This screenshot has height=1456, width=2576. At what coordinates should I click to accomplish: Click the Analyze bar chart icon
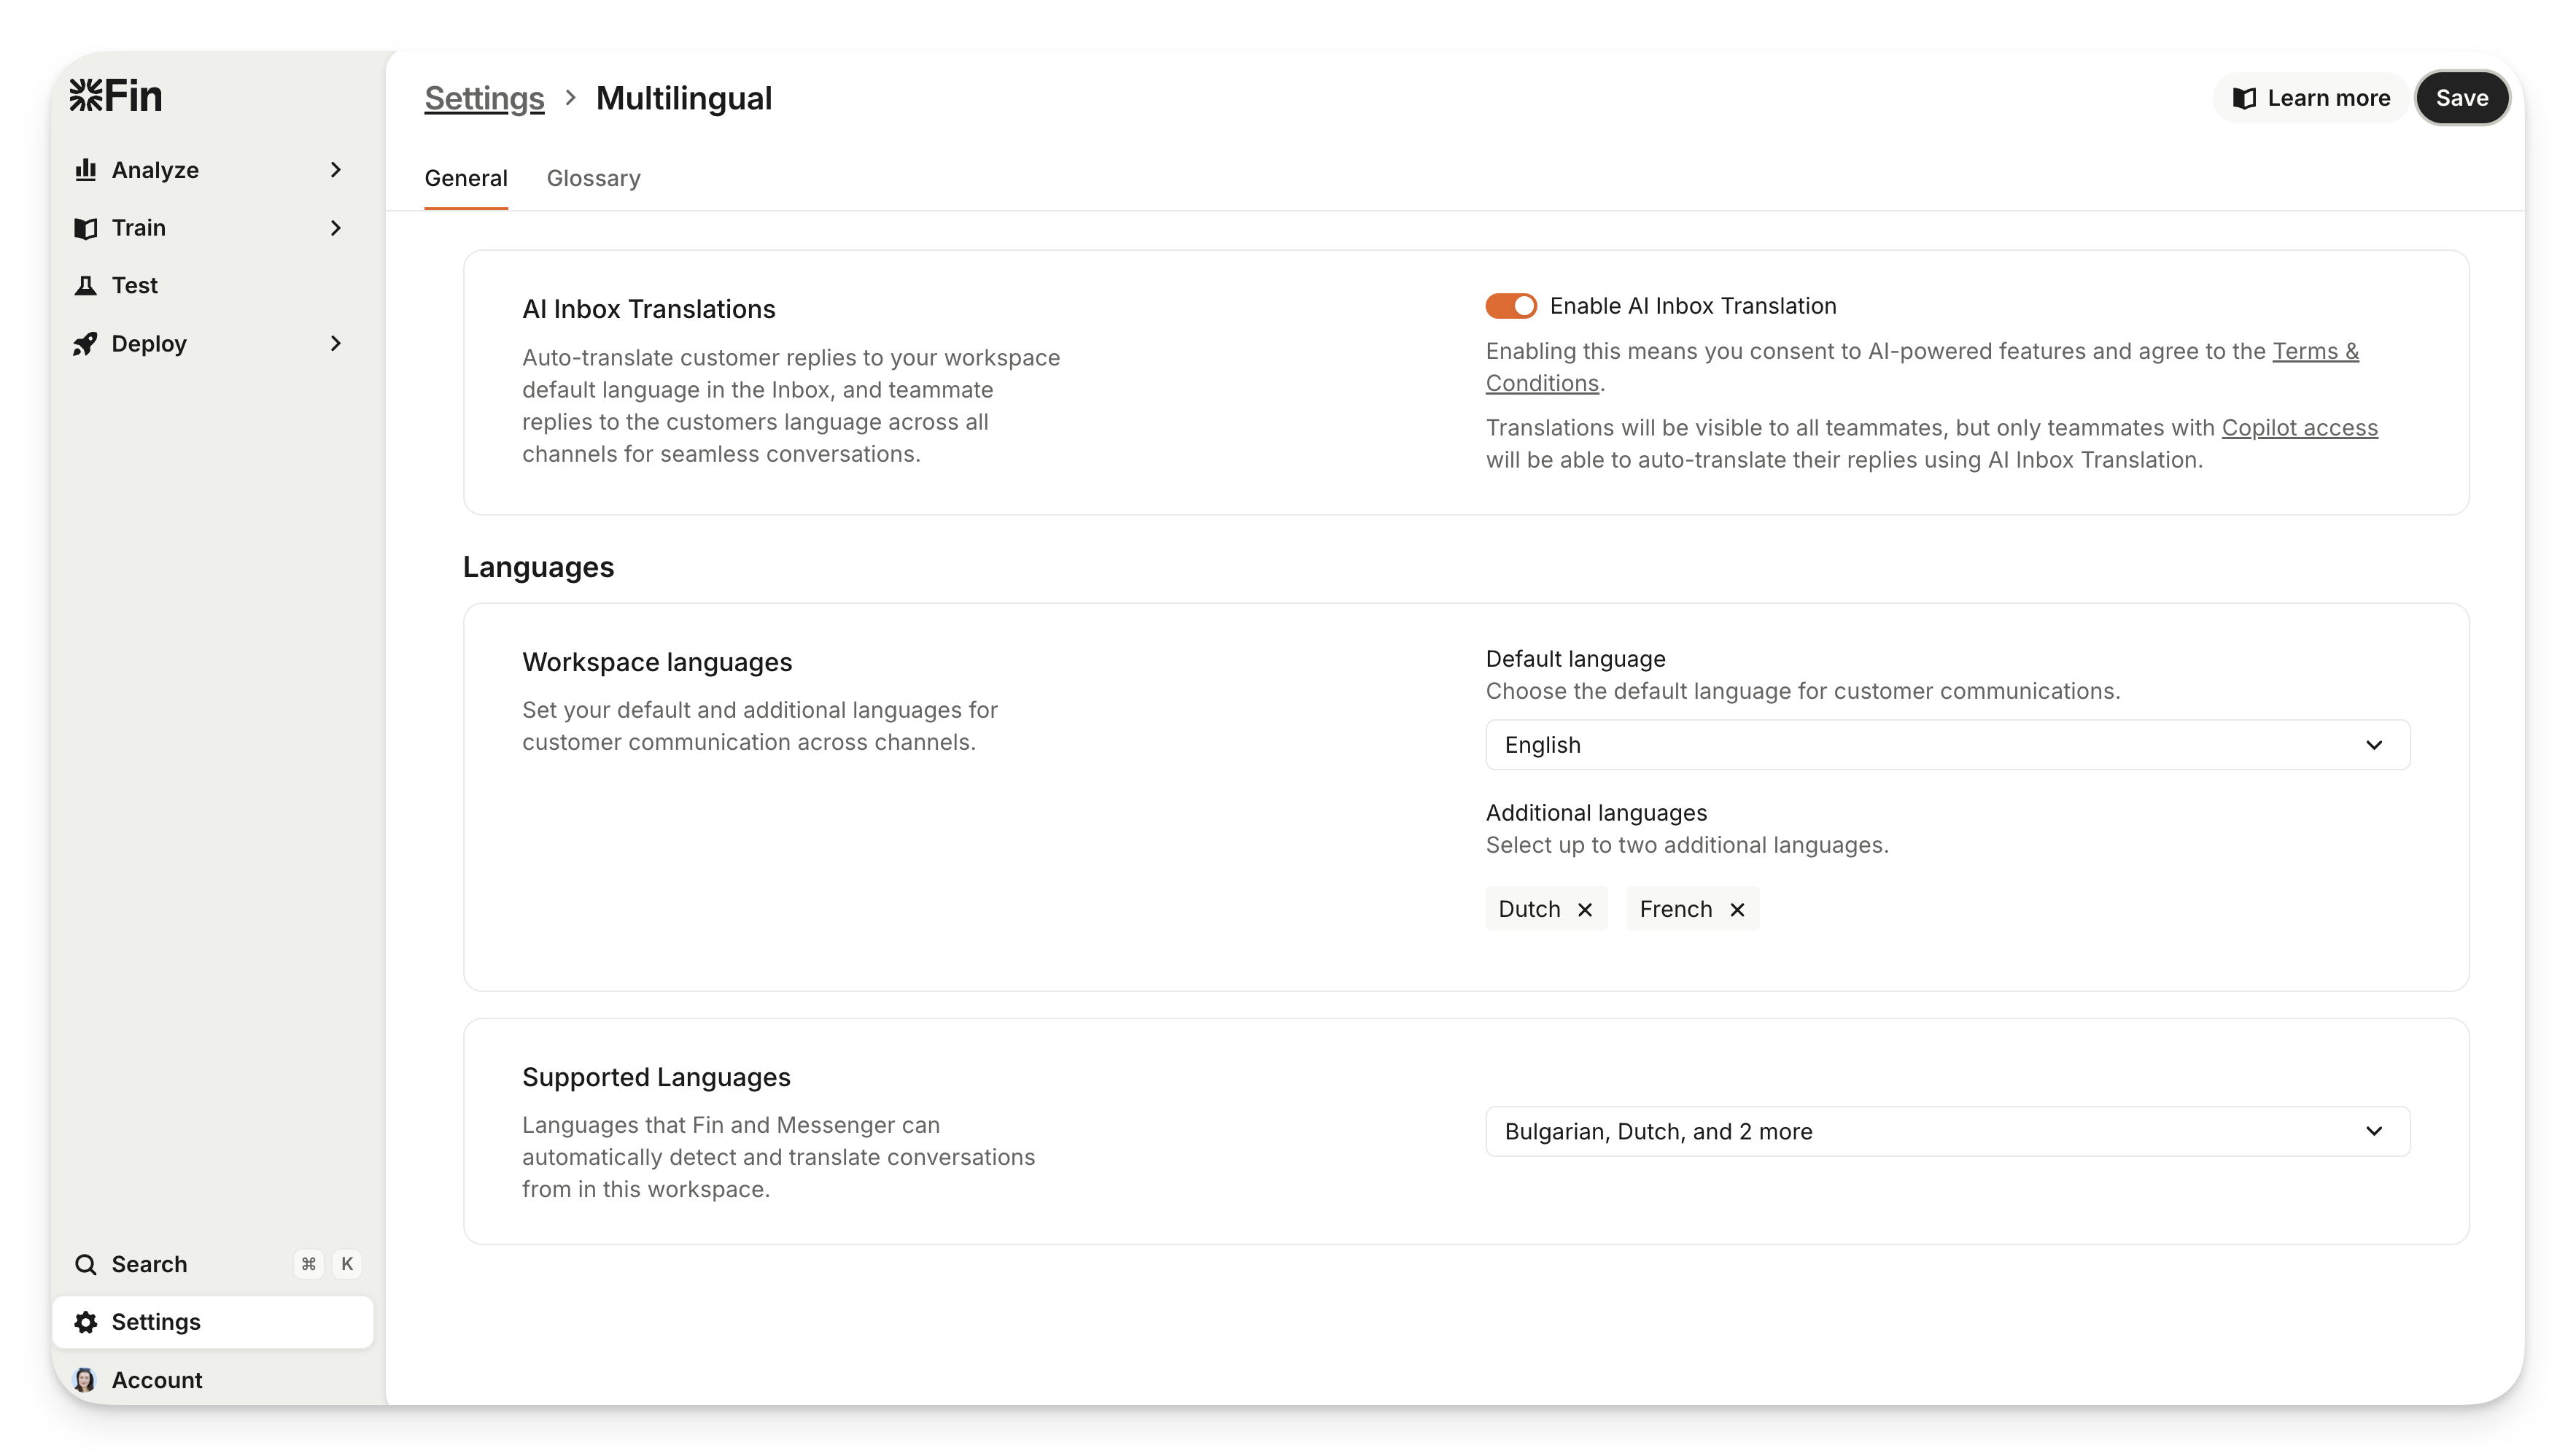point(86,170)
